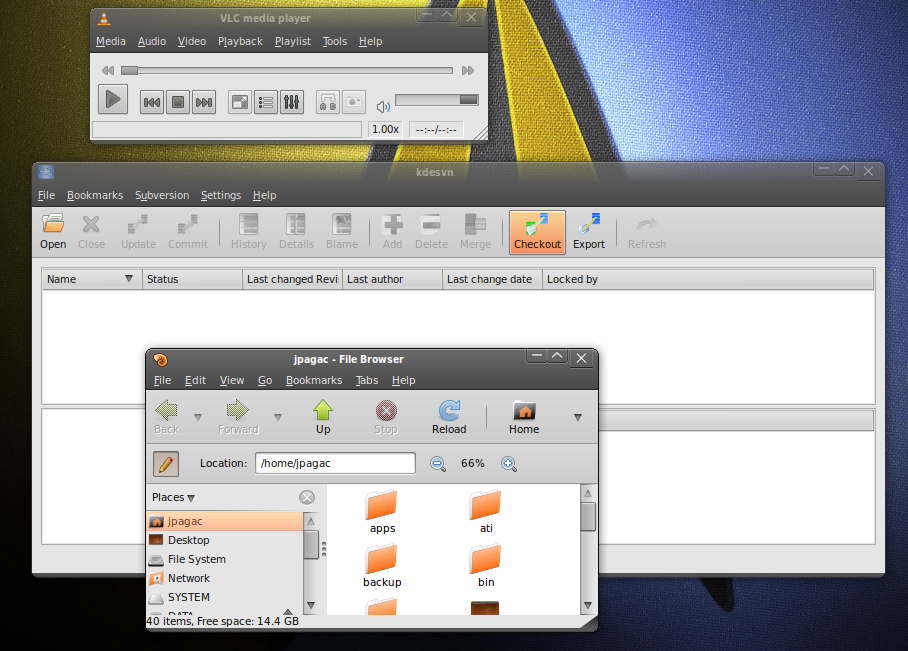Open kdesvn Subversion menu
908x651 pixels.
pyautogui.click(x=162, y=195)
